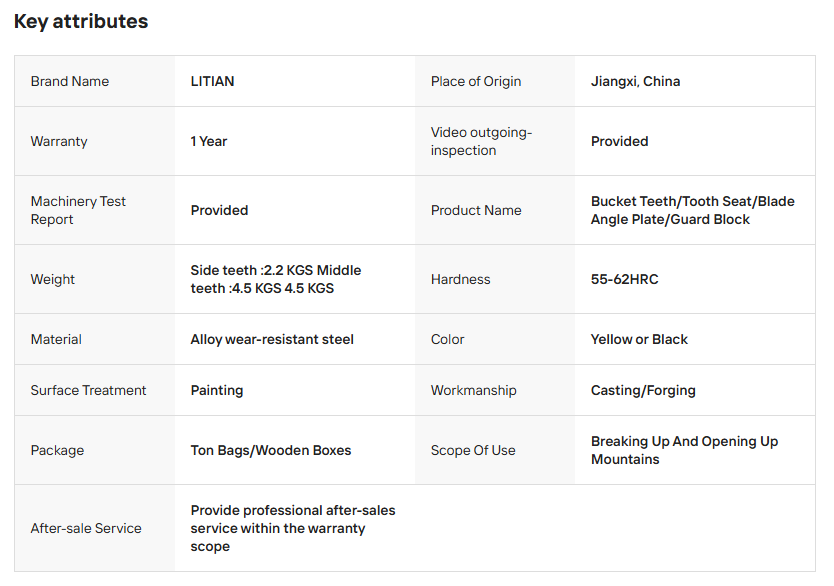Click the Key attributes heading
Viewport: 834px width, 586px height.
81,22
